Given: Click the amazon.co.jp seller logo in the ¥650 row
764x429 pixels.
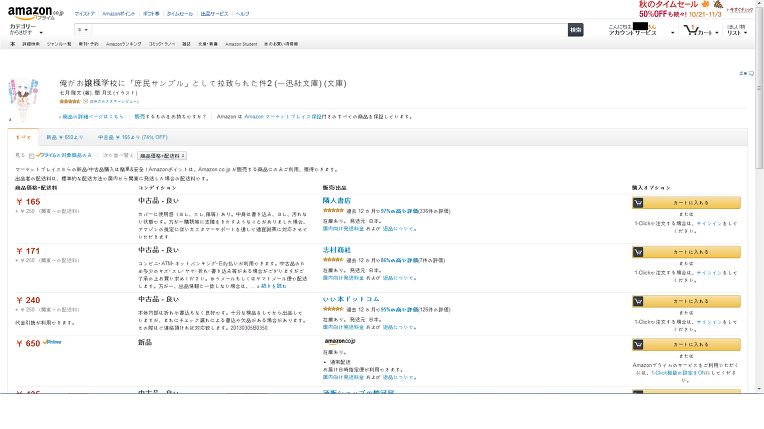Looking at the screenshot, I should (x=340, y=341).
